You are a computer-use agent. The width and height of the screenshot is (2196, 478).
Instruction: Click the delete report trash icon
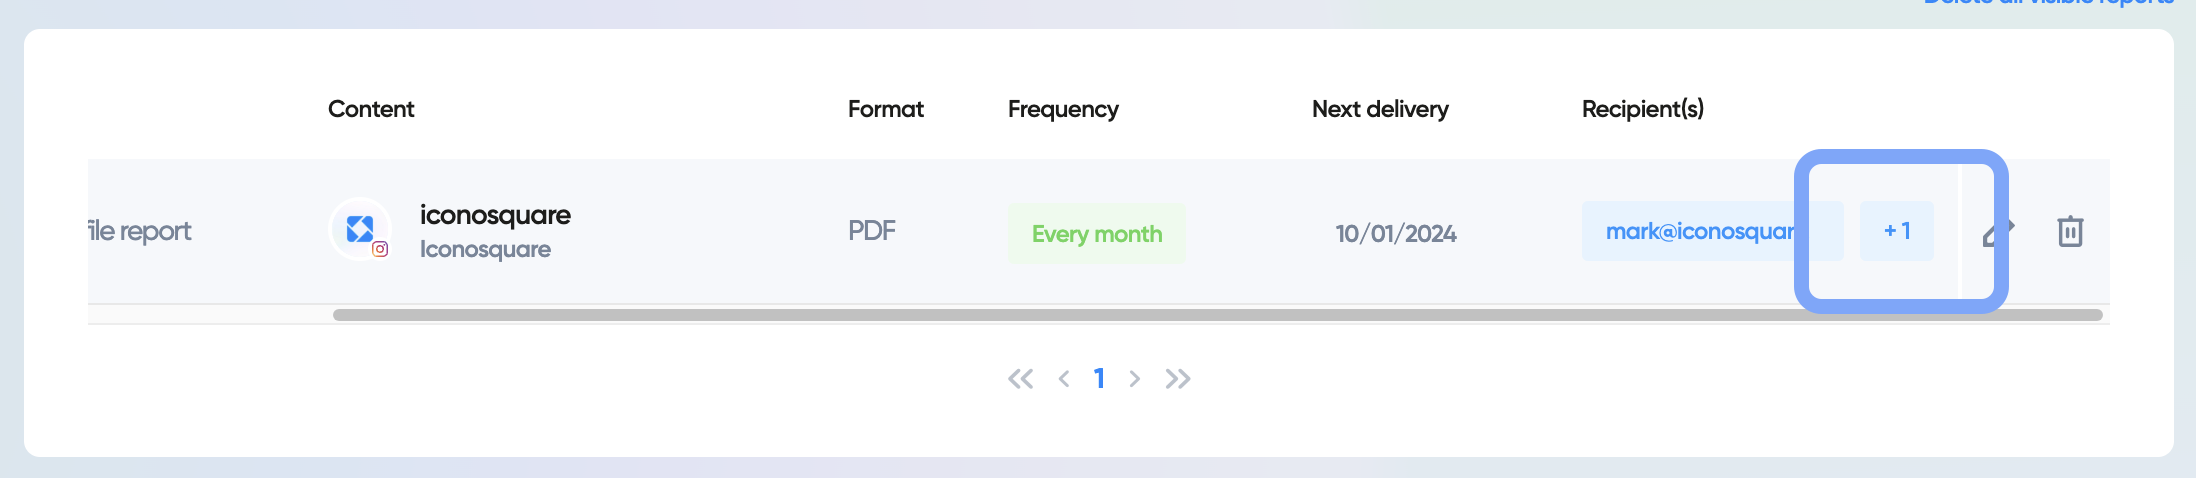pos(2070,231)
